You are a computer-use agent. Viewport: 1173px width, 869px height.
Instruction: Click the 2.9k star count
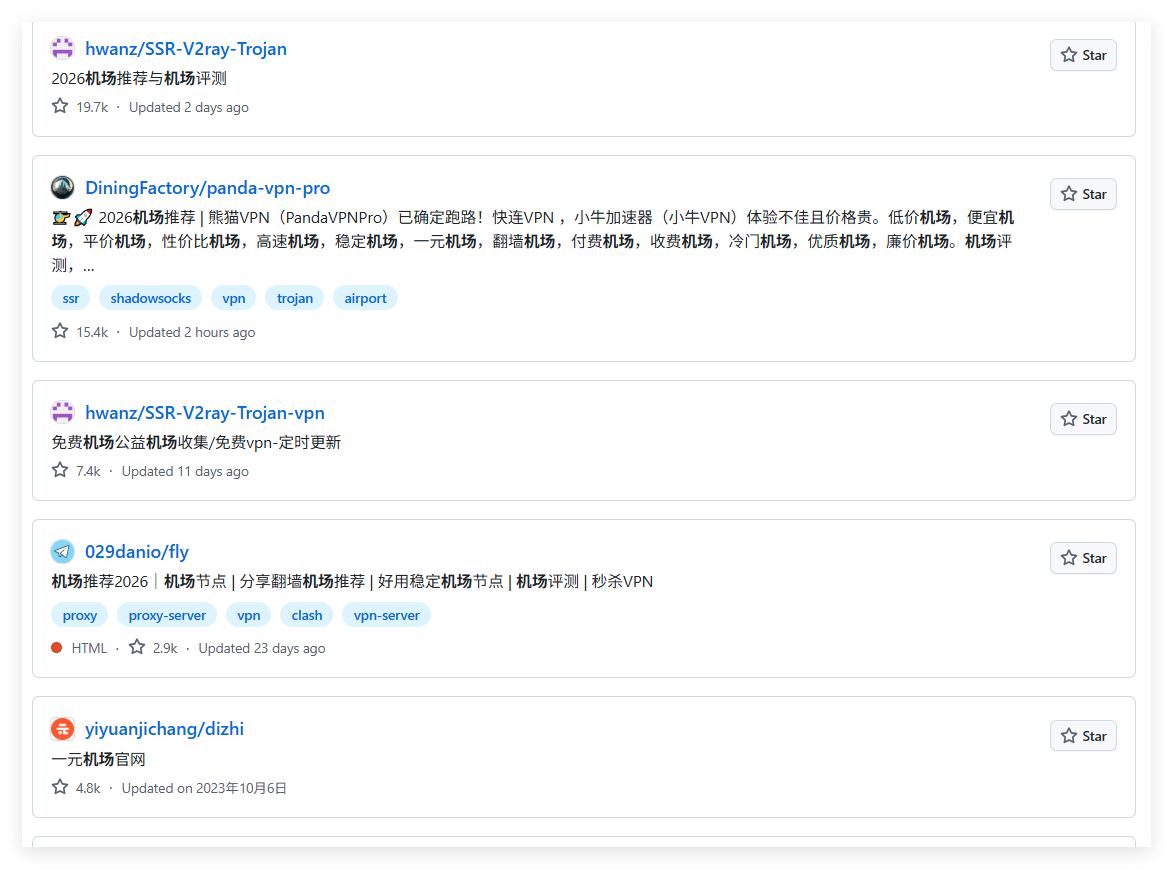[x=165, y=648]
